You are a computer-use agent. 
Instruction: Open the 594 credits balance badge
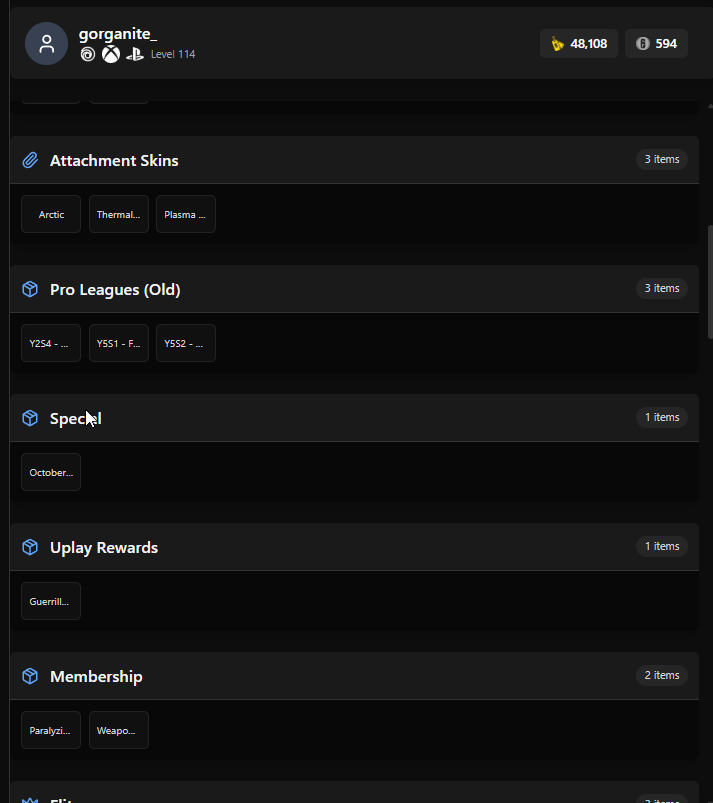click(x=656, y=44)
